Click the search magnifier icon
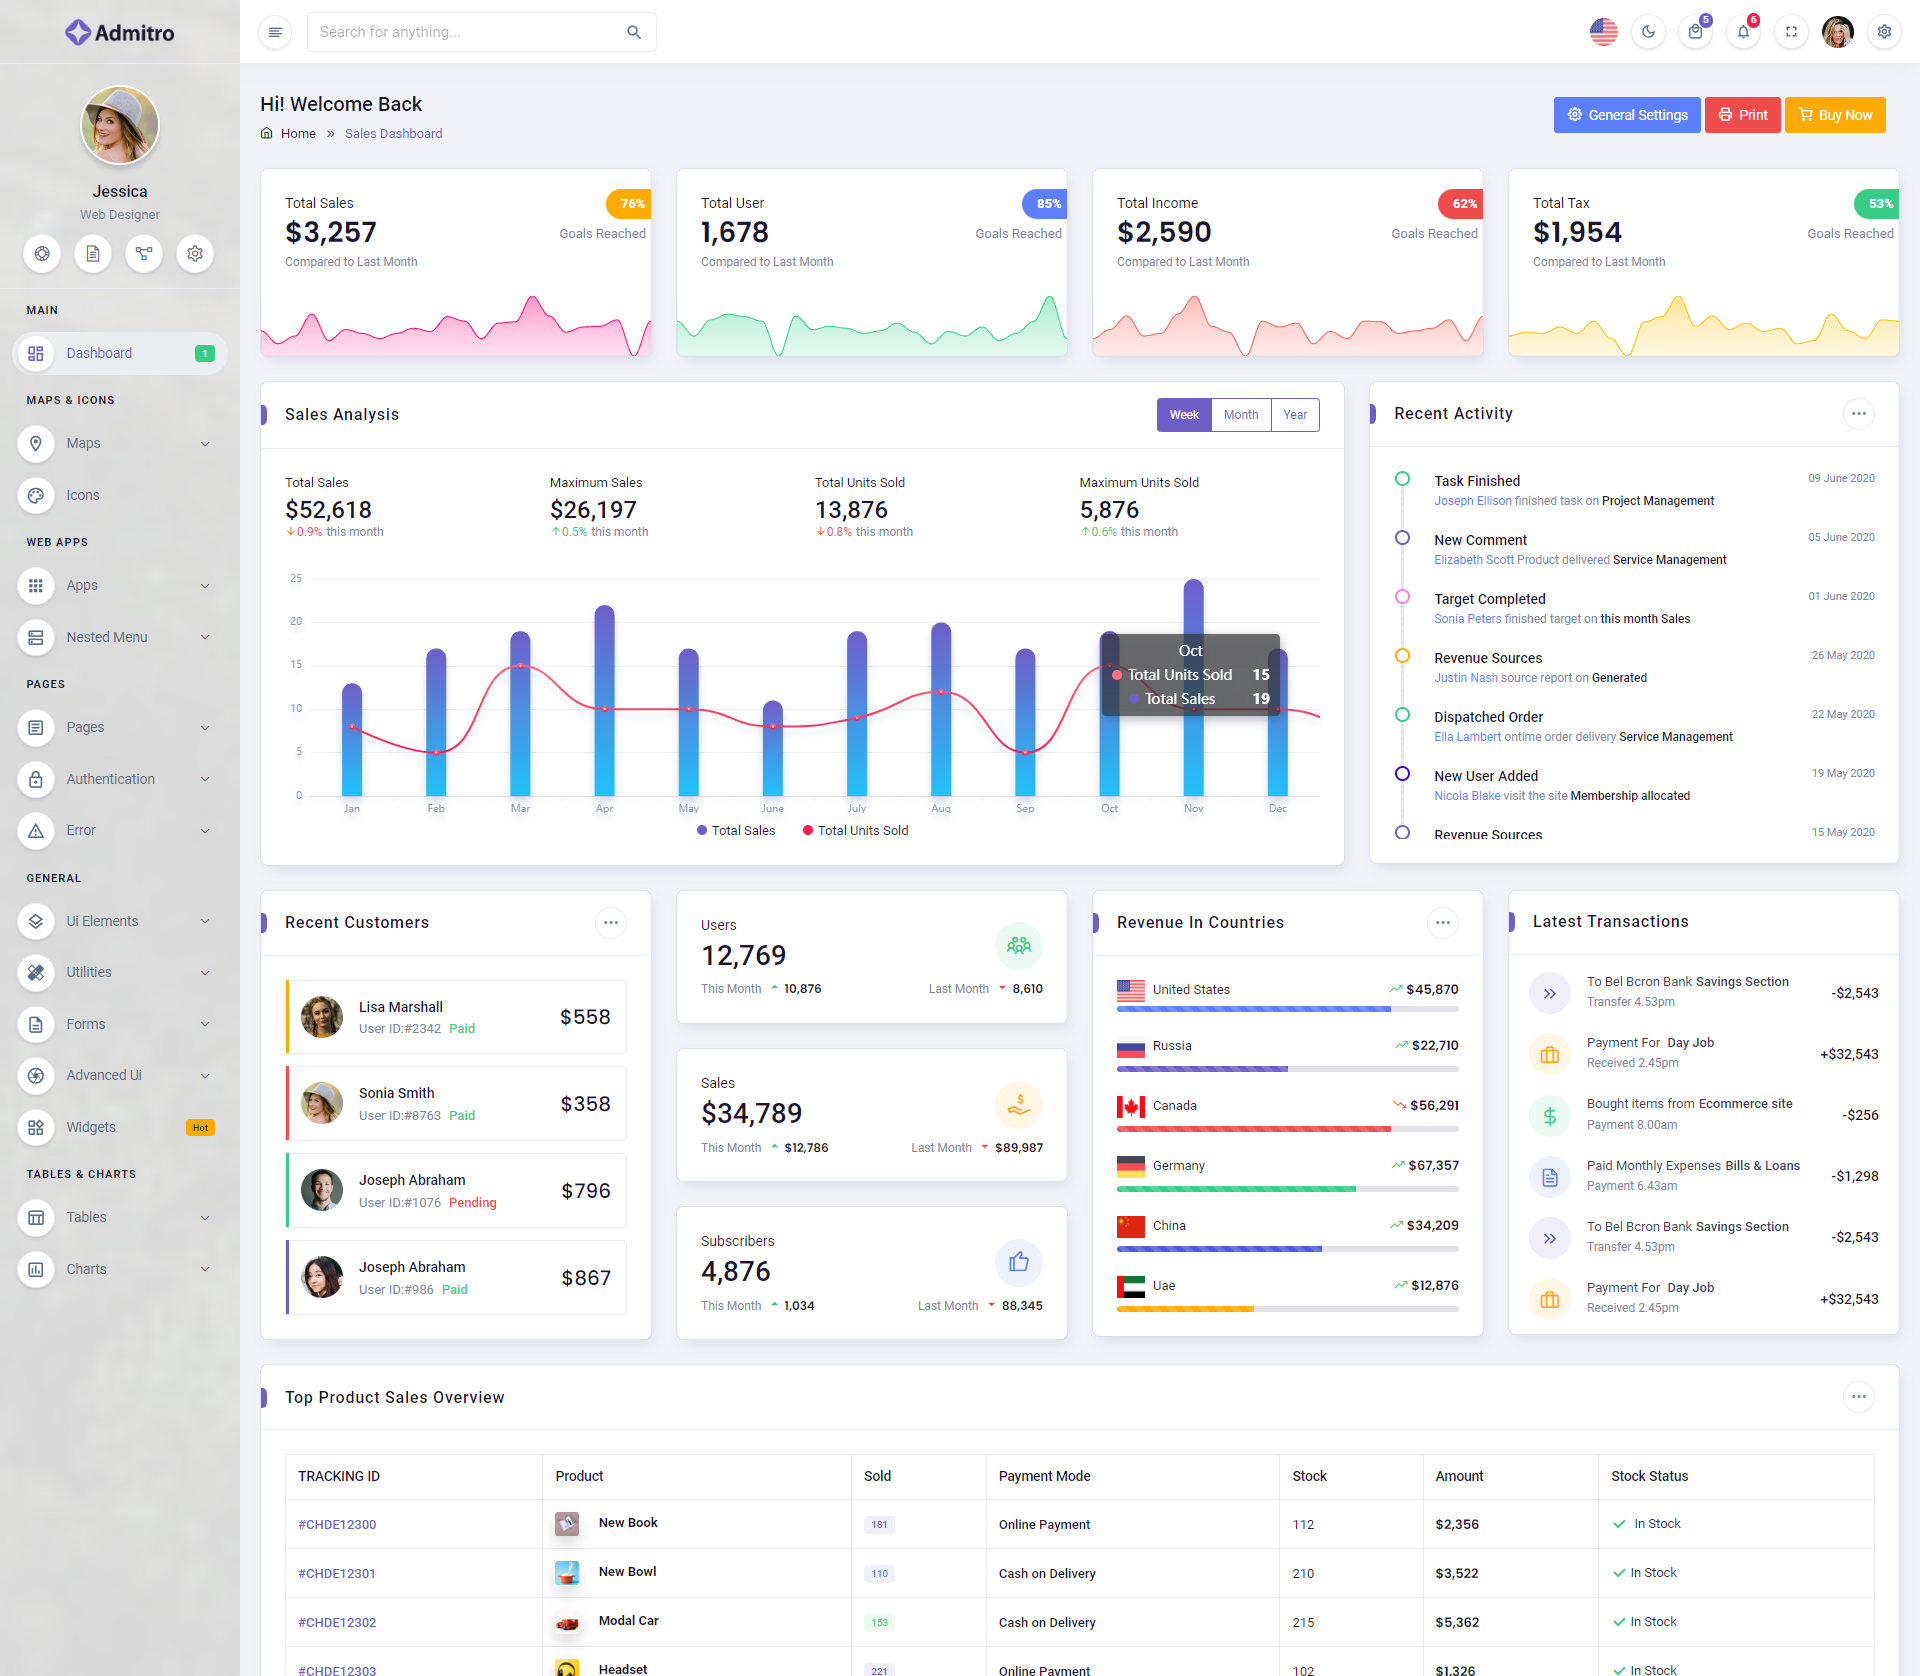Screen dimensions: 1920x1676 [634, 32]
